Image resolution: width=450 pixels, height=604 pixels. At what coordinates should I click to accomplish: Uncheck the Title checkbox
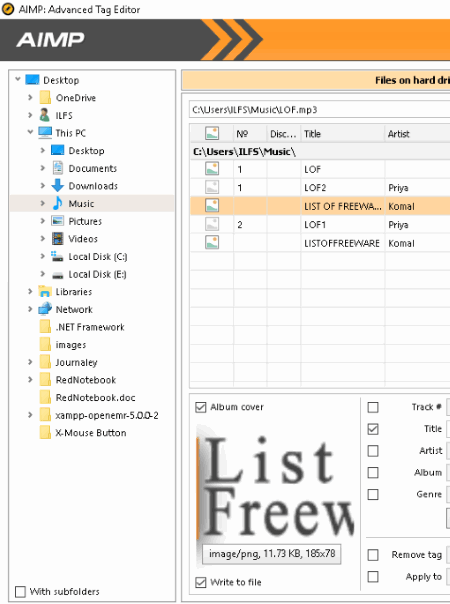373,429
